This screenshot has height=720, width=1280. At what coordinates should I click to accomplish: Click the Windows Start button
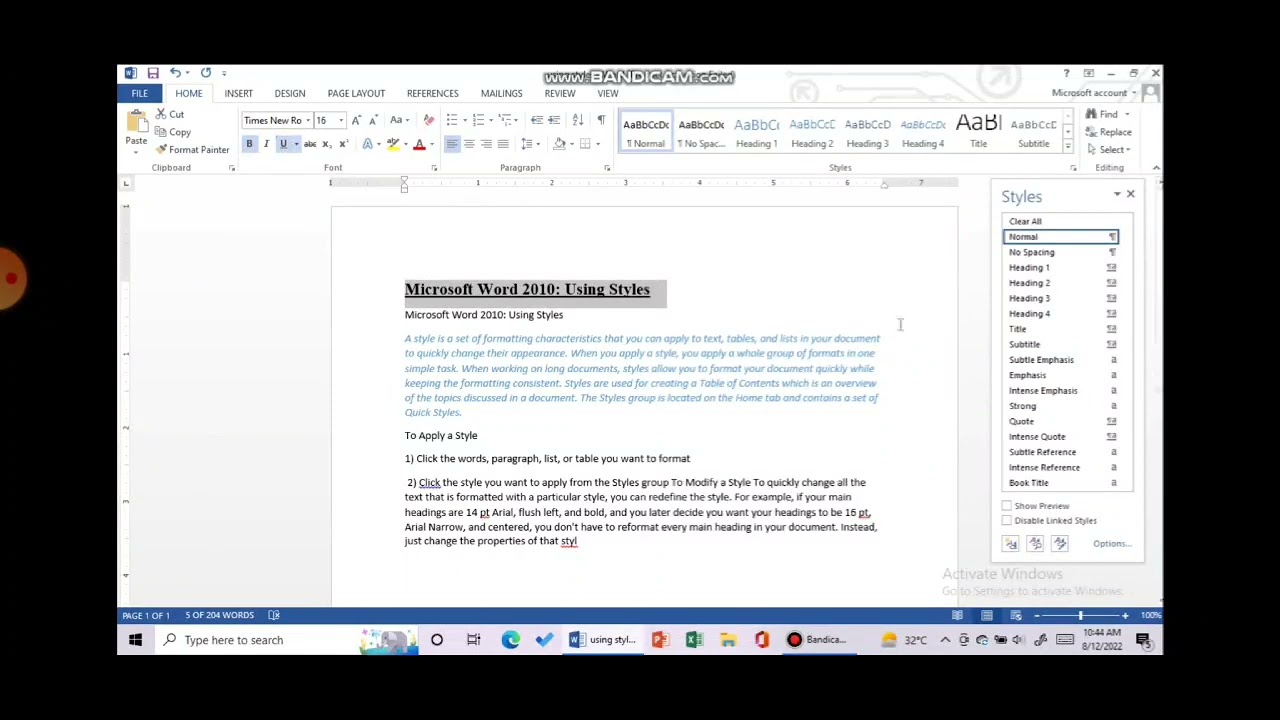click(135, 640)
